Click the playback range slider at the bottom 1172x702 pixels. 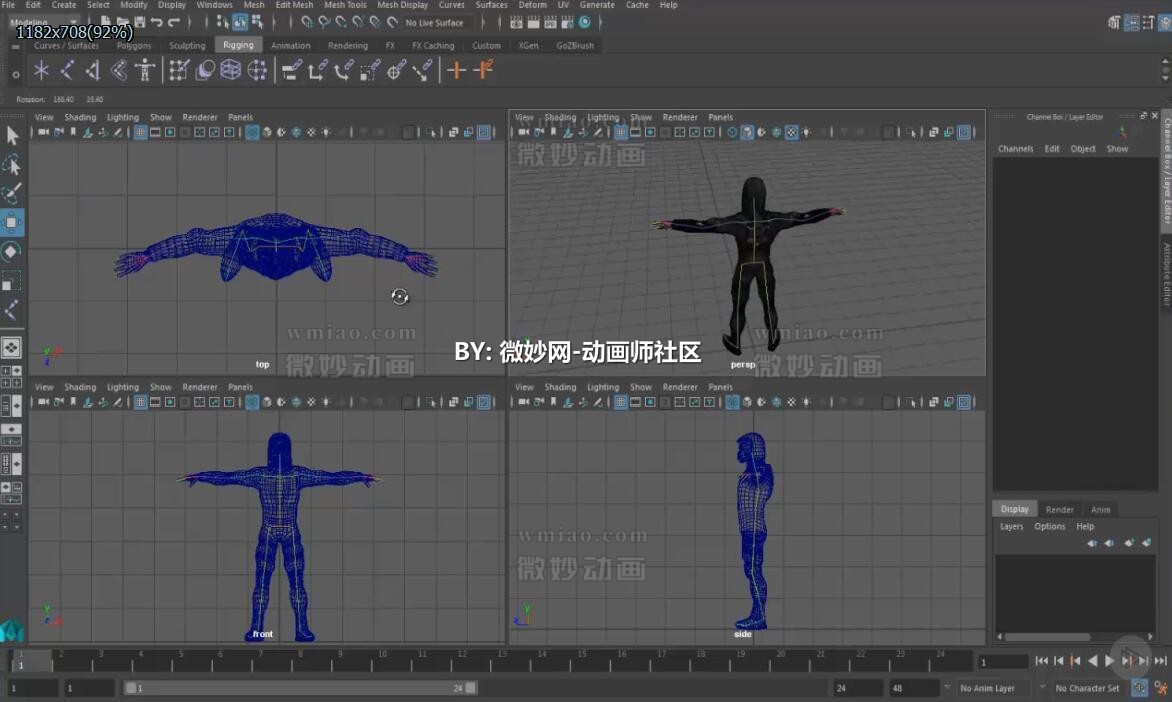click(300, 688)
